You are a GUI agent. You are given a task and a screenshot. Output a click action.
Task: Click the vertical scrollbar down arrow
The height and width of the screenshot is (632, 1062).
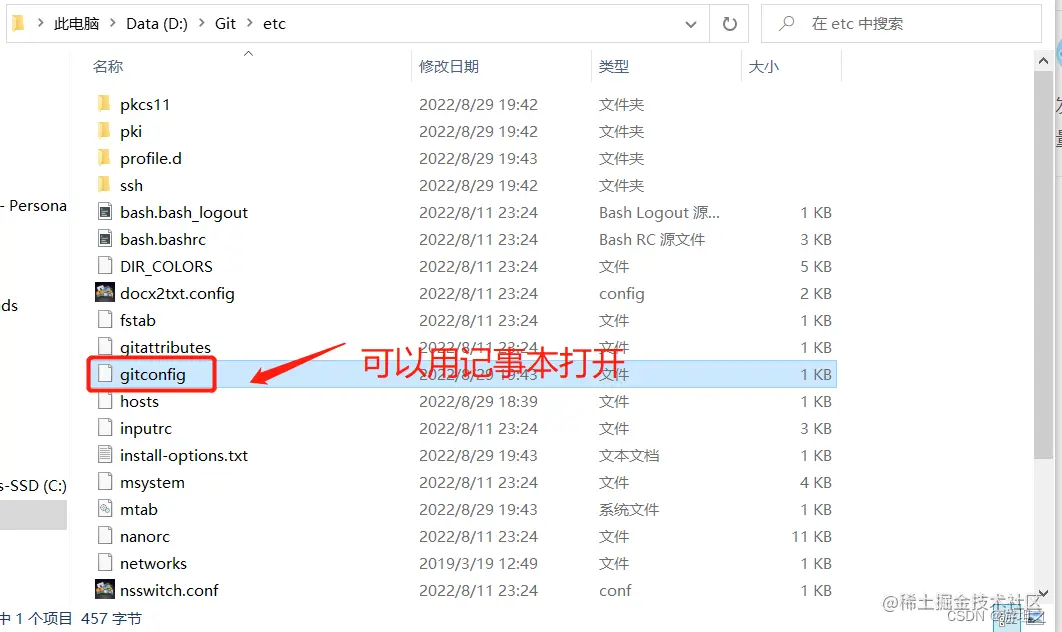coord(1043,593)
